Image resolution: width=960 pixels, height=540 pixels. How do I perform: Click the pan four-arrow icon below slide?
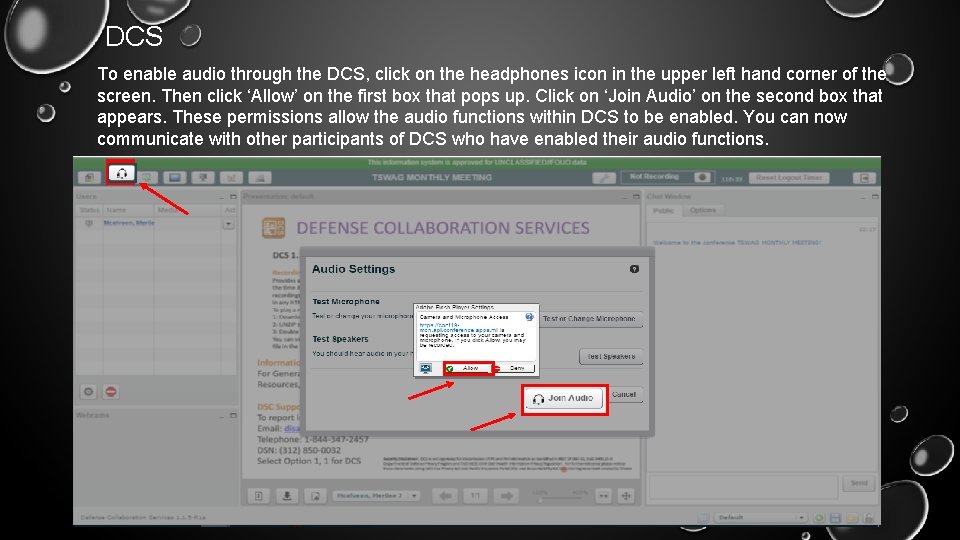coord(626,496)
